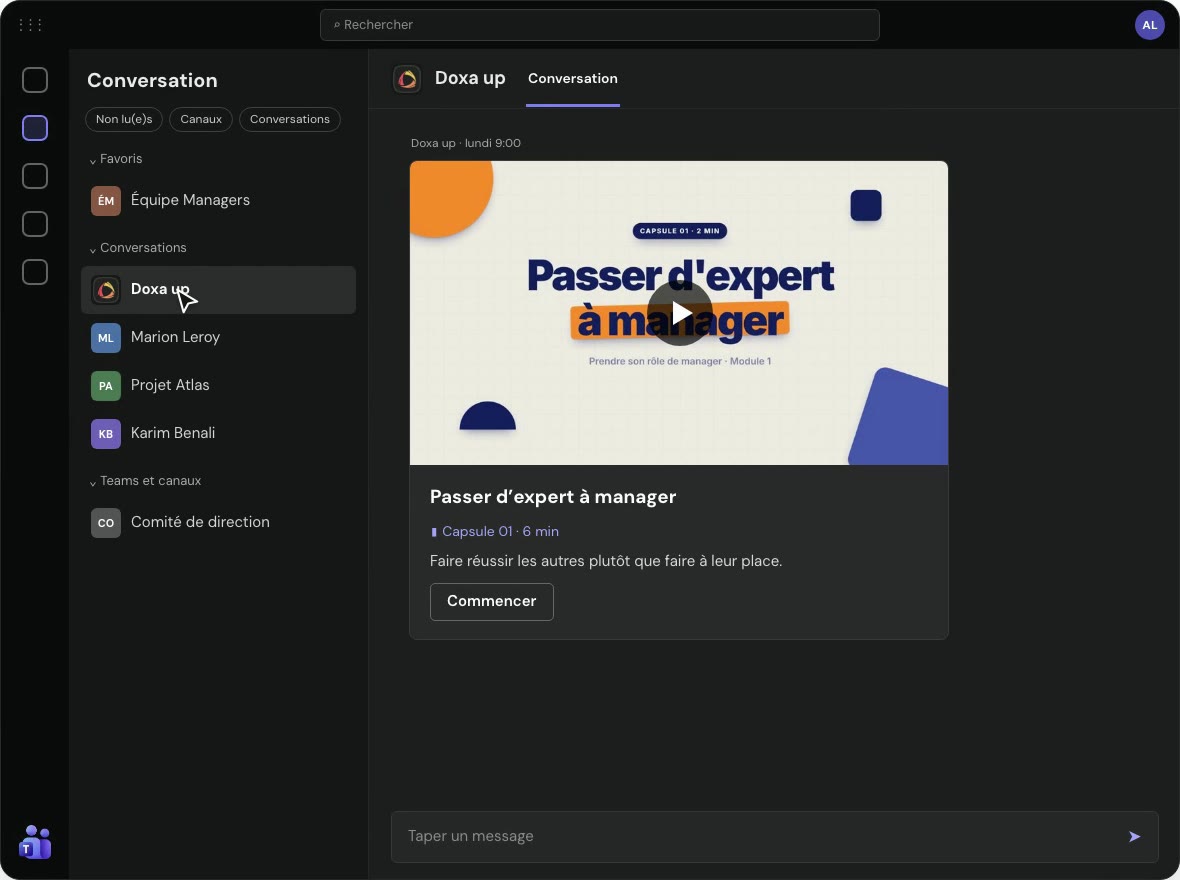
Task: Click the KB avatar of Karim Benali
Action: (106, 434)
